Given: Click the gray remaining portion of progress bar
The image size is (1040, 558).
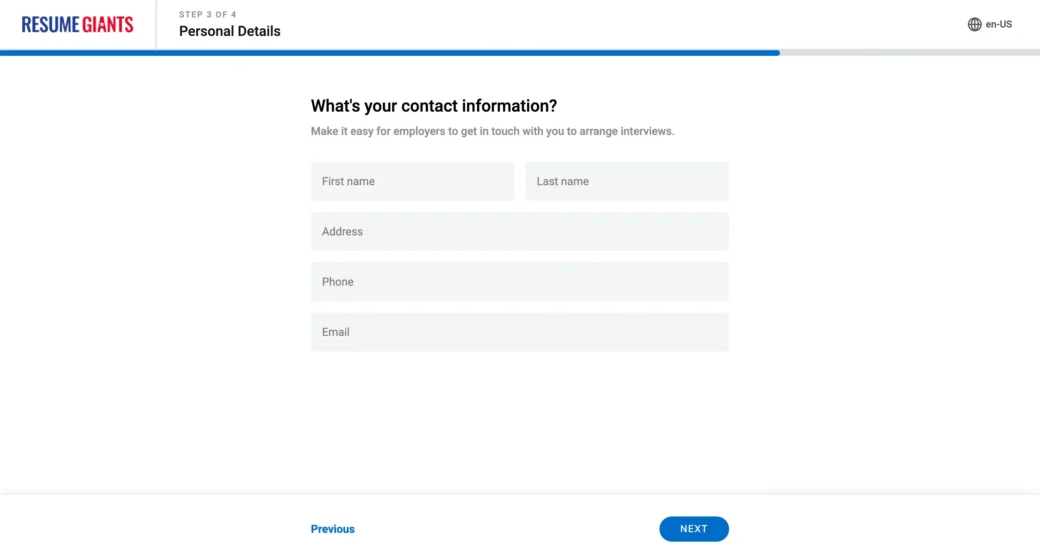Looking at the screenshot, I should tap(910, 53).
